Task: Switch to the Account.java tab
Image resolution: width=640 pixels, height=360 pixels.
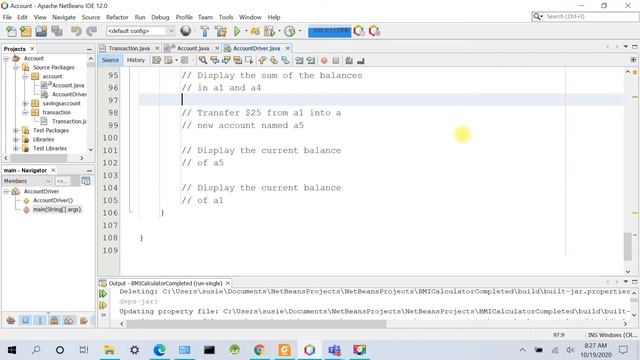Action: coord(193,48)
